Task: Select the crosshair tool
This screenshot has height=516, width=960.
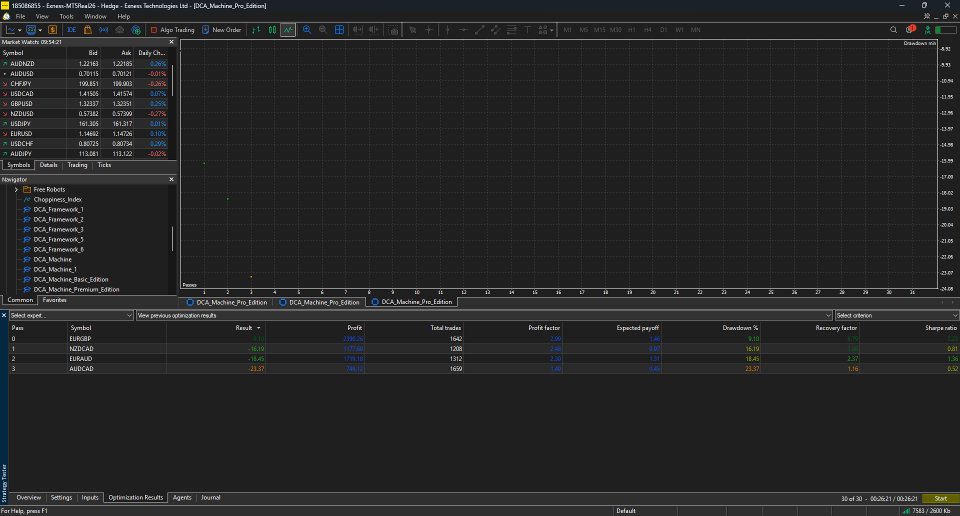Action: (x=429, y=29)
